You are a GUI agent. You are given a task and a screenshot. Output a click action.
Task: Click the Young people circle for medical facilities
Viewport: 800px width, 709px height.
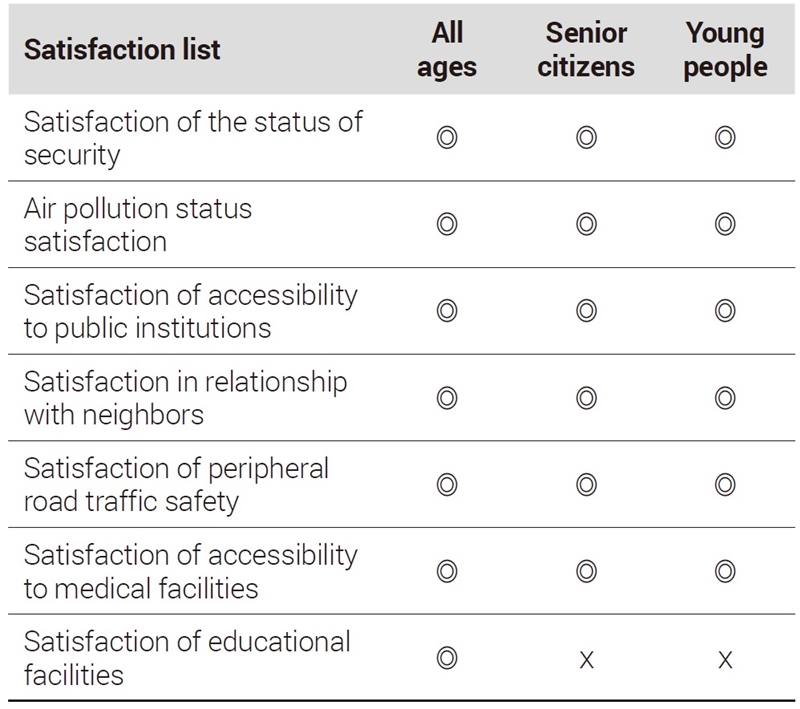(x=725, y=571)
